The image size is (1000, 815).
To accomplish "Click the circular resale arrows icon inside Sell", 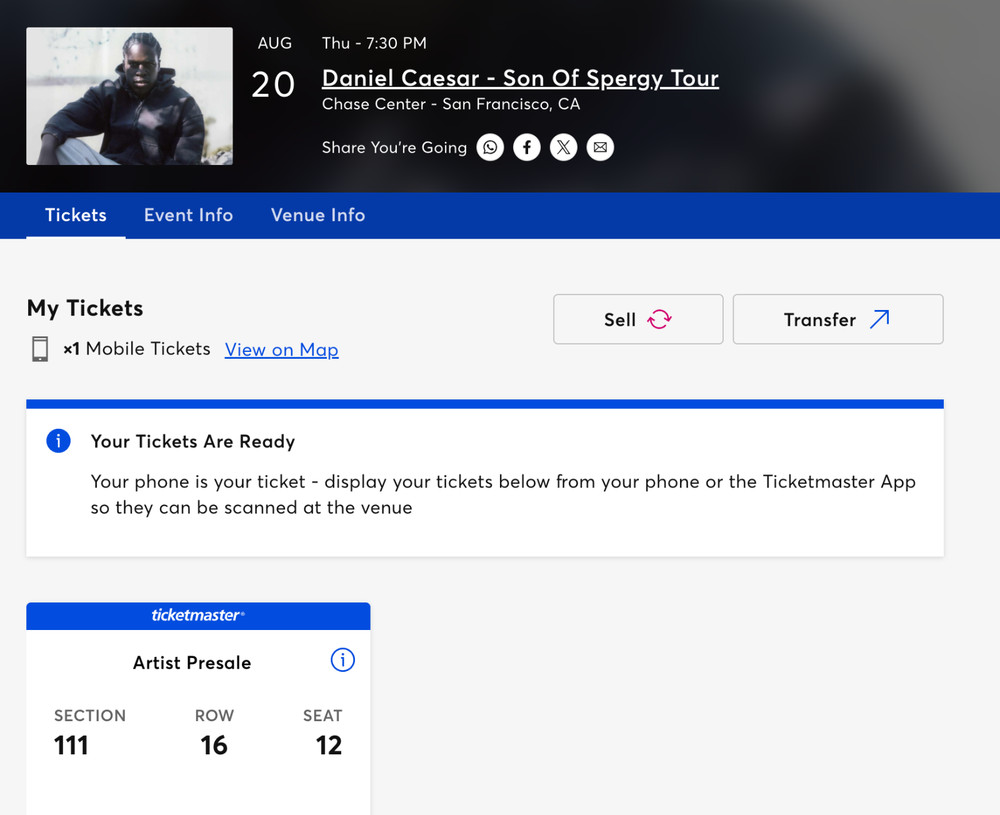I will coord(658,318).
